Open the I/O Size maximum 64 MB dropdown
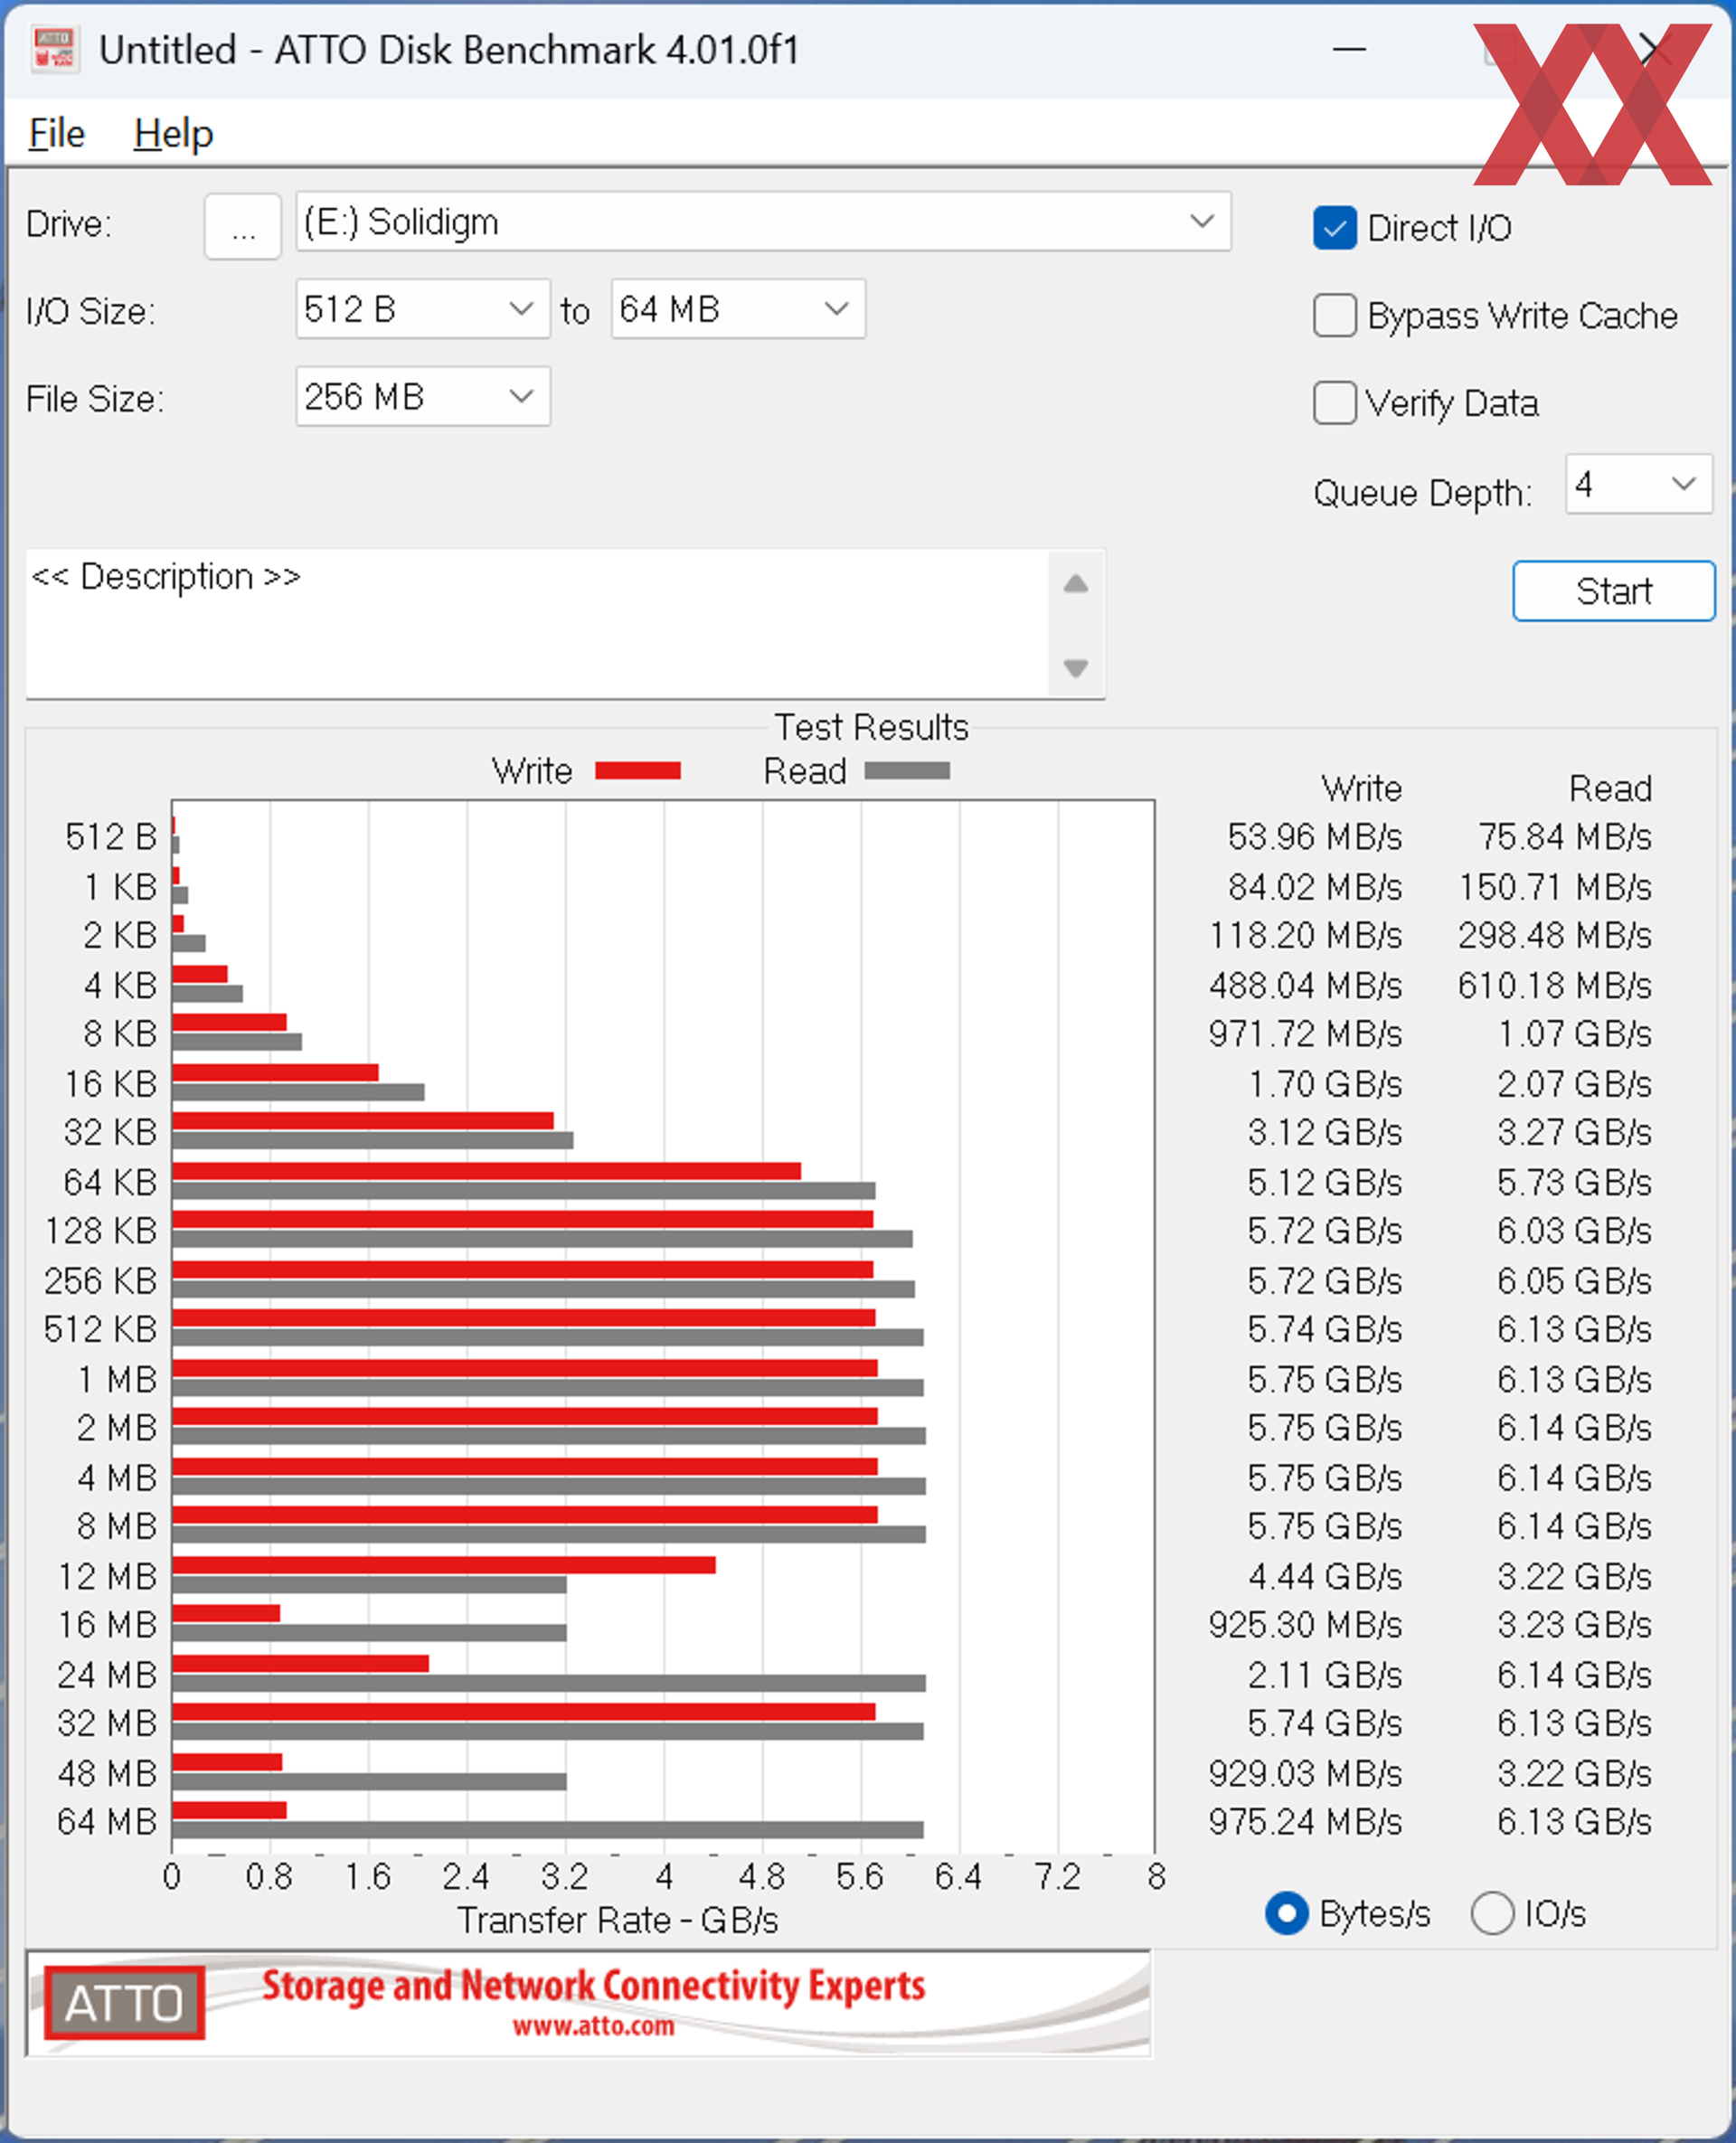1736x2143 pixels. pyautogui.click(x=738, y=309)
